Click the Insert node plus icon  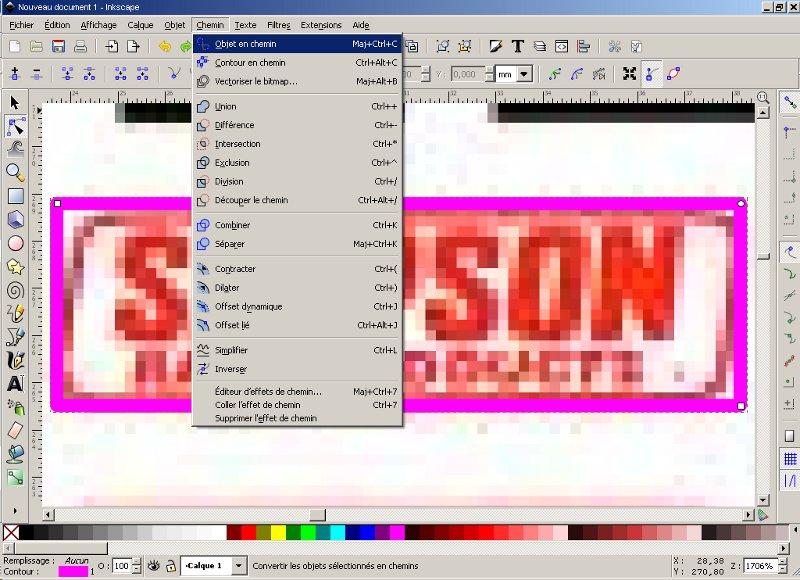click(x=15, y=74)
